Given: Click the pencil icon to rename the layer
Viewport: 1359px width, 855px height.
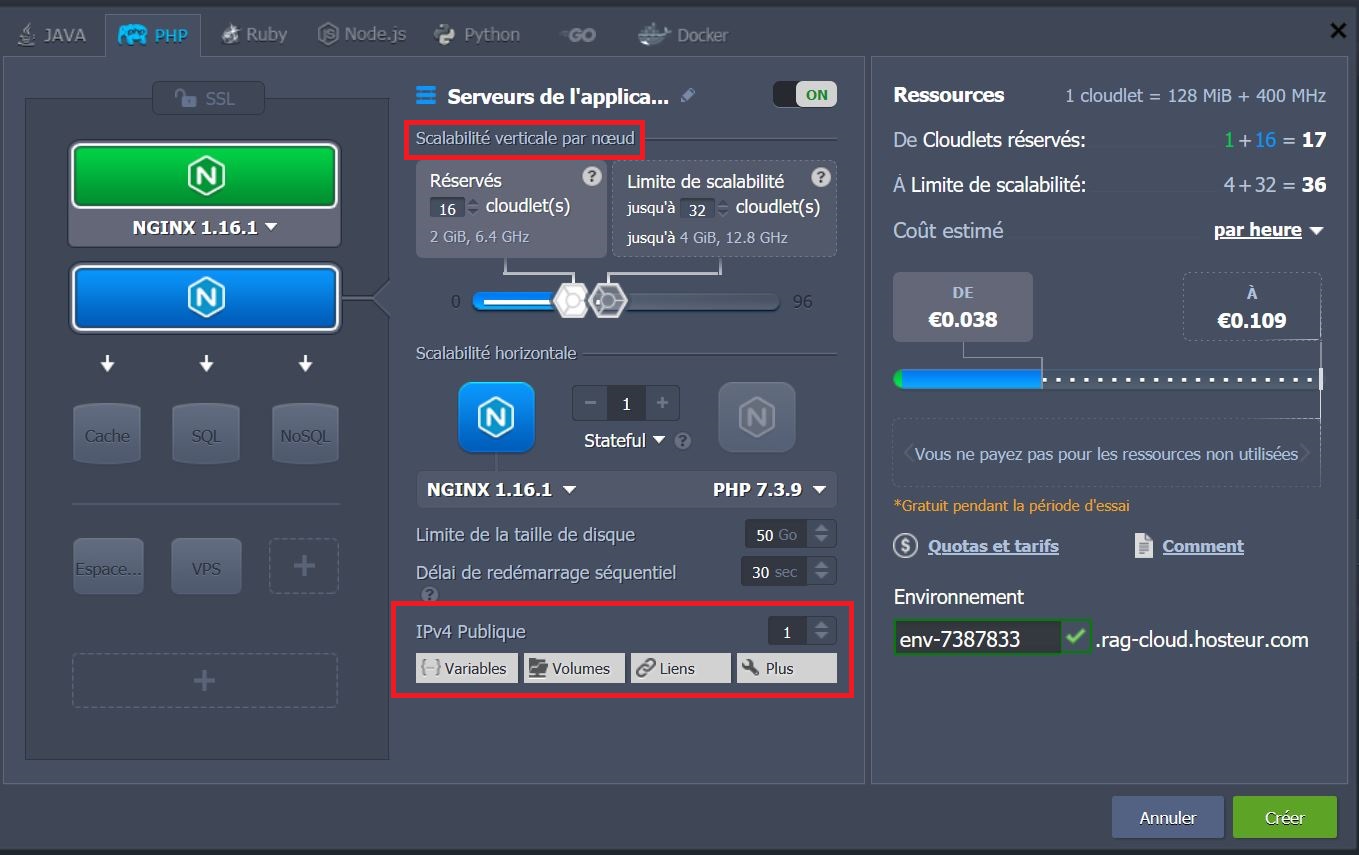Looking at the screenshot, I should (687, 96).
